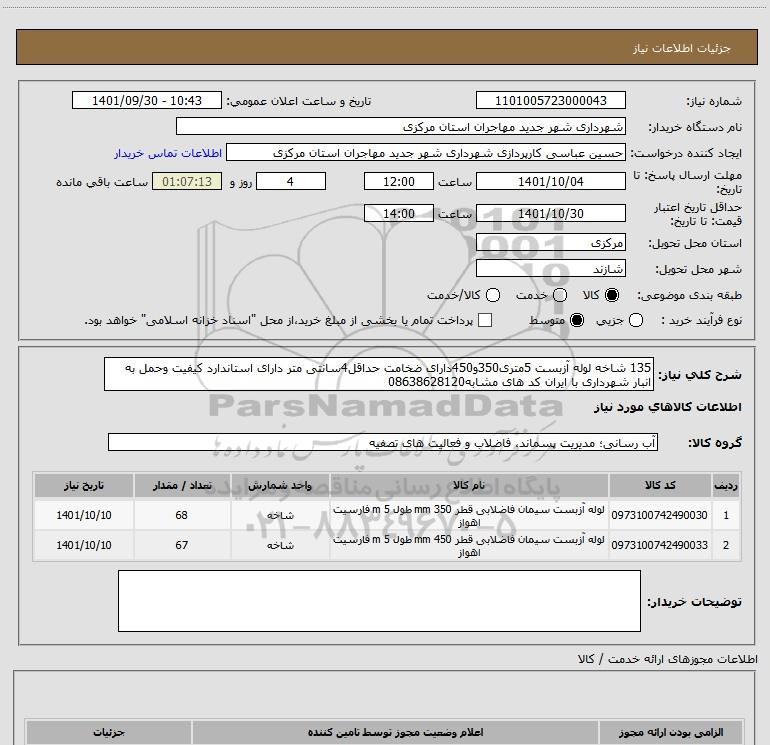Click buyer organization name field
Screen dimensions: 770x745
click(x=401, y=126)
